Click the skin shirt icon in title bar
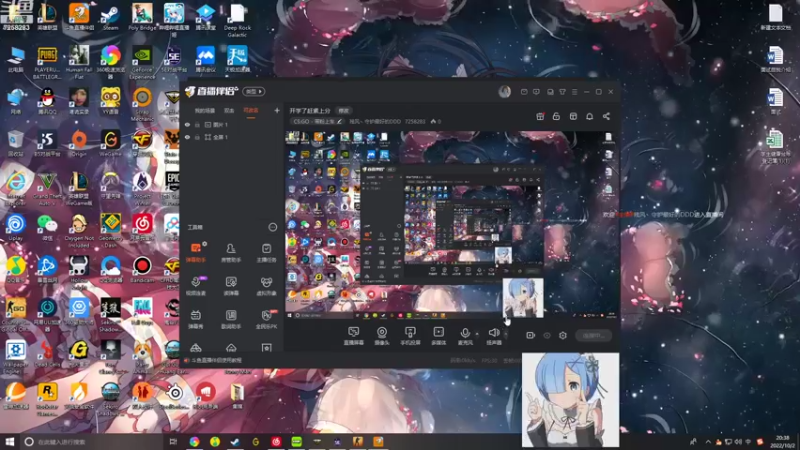This screenshot has width=800, height=450. click(x=562, y=92)
